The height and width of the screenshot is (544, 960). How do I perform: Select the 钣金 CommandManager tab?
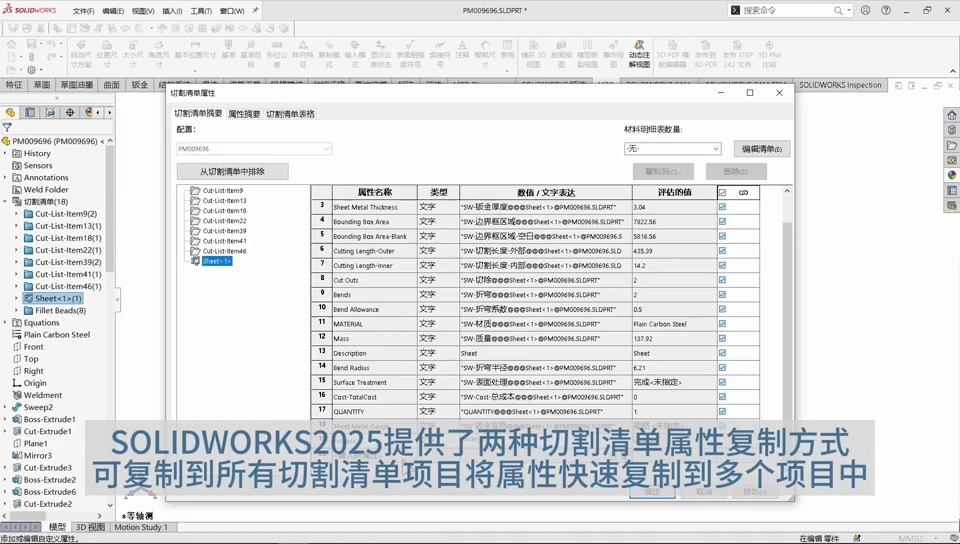[140, 84]
